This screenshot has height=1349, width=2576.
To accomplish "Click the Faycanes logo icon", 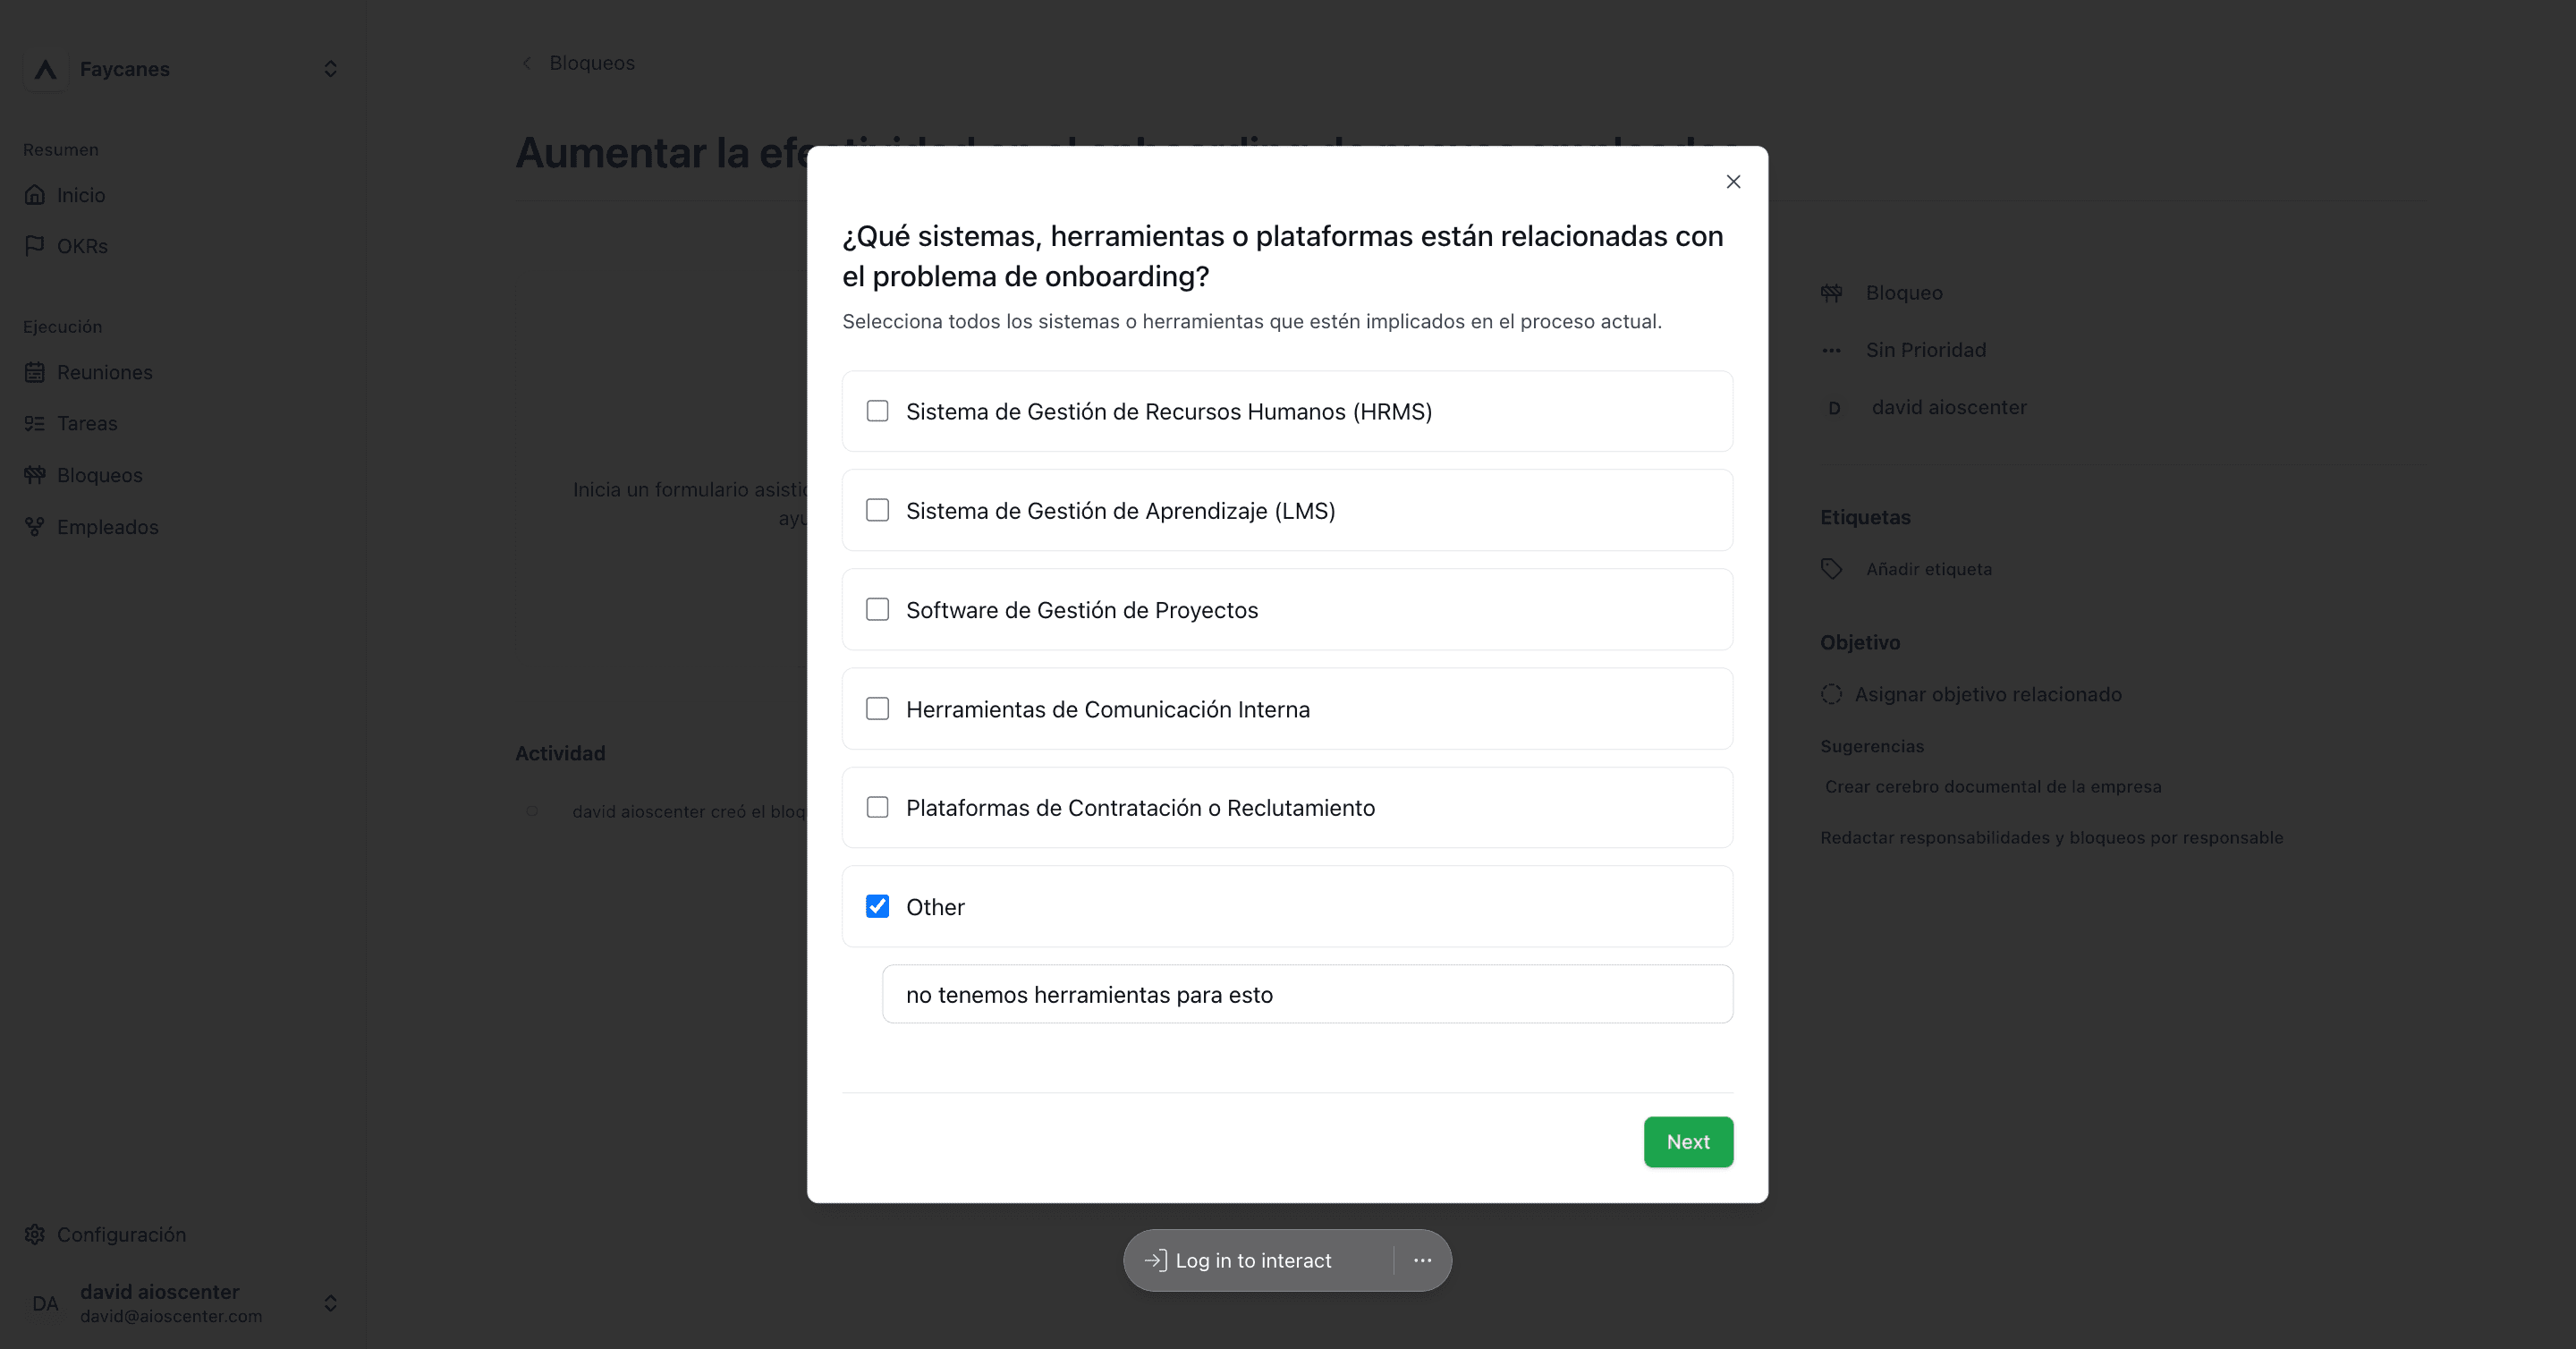I will point(45,69).
